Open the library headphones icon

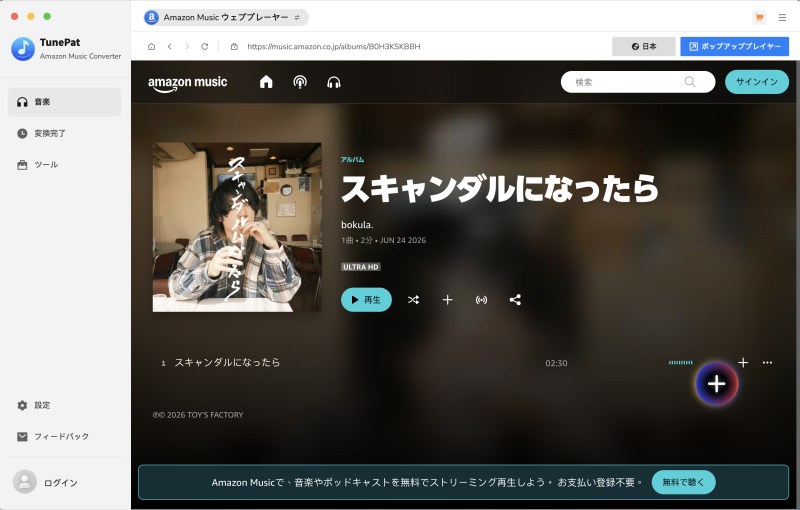tap(334, 82)
